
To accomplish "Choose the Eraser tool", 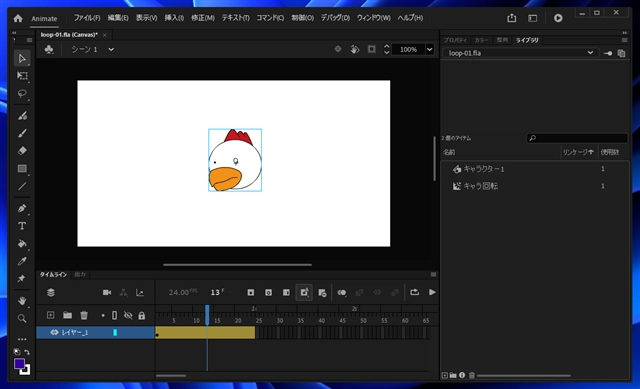I will coord(22,151).
